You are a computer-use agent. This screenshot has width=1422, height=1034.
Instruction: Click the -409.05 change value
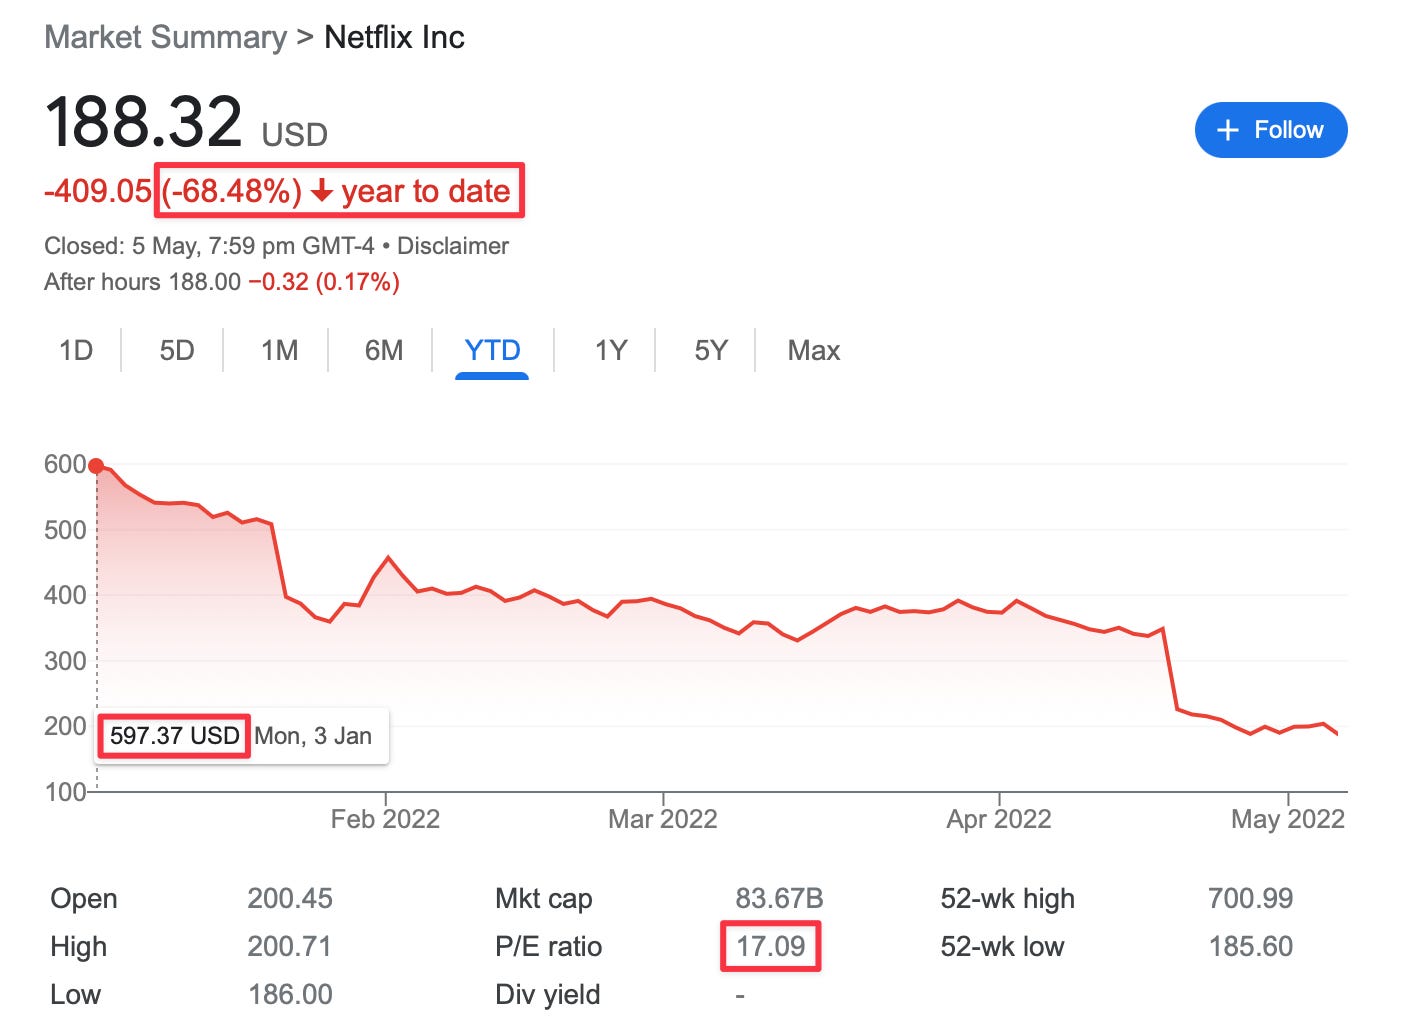98,191
